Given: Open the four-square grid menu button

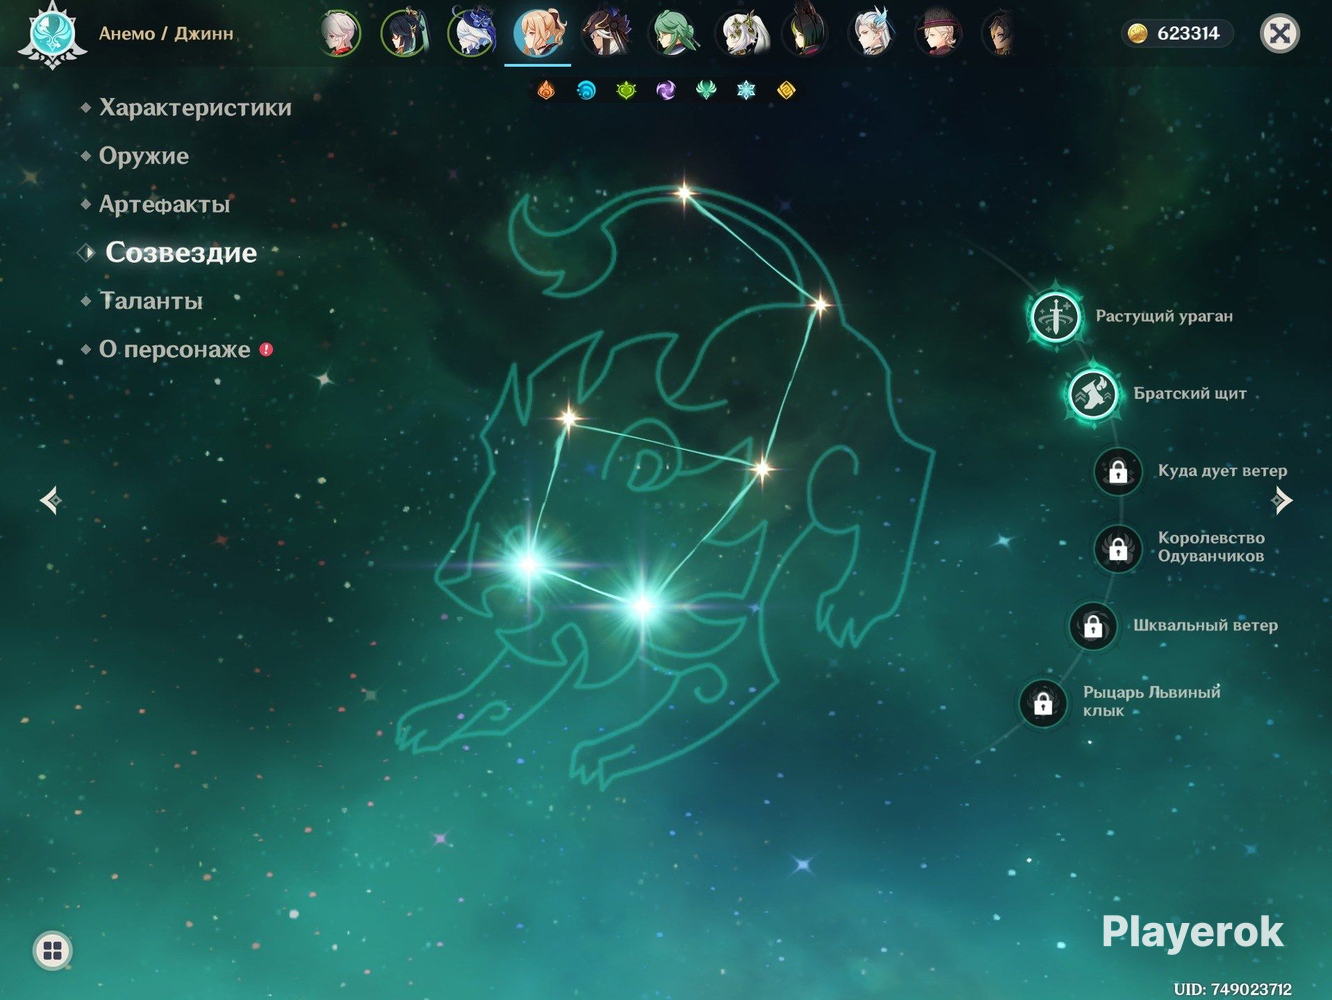Looking at the screenshot, I should coord(53,950).
